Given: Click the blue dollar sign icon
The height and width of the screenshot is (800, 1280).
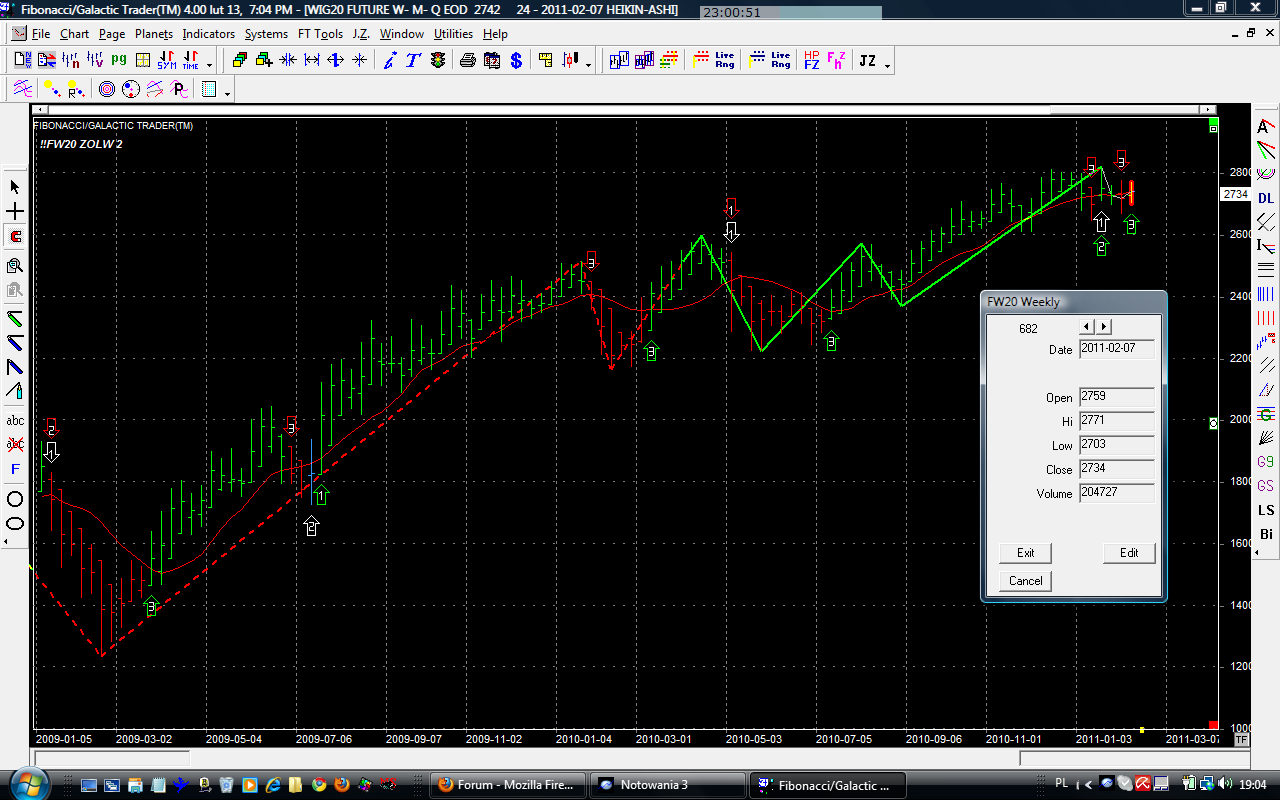Looking at the screenshot, I should (516, 61).
